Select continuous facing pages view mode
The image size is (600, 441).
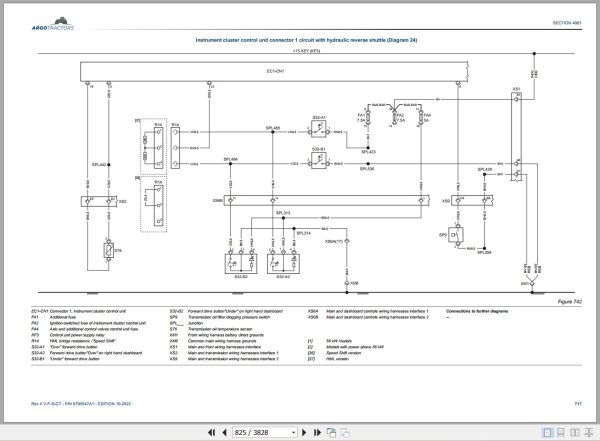click(x=589, y=433)
